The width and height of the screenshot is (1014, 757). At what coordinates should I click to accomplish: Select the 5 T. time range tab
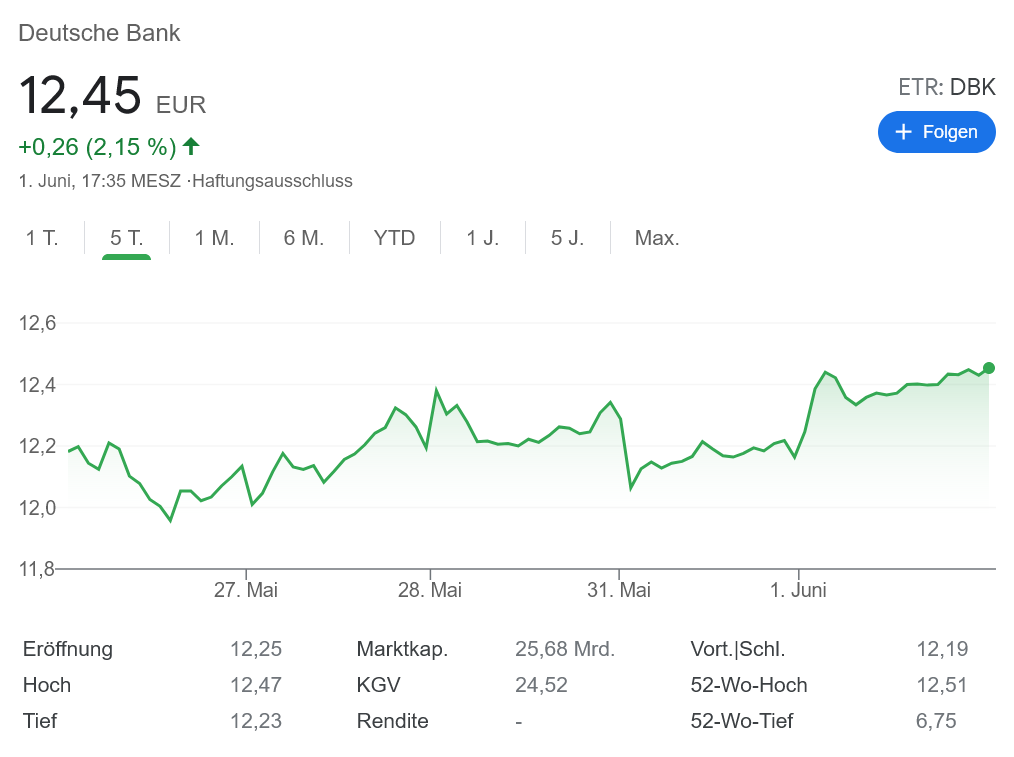(126, 238)
